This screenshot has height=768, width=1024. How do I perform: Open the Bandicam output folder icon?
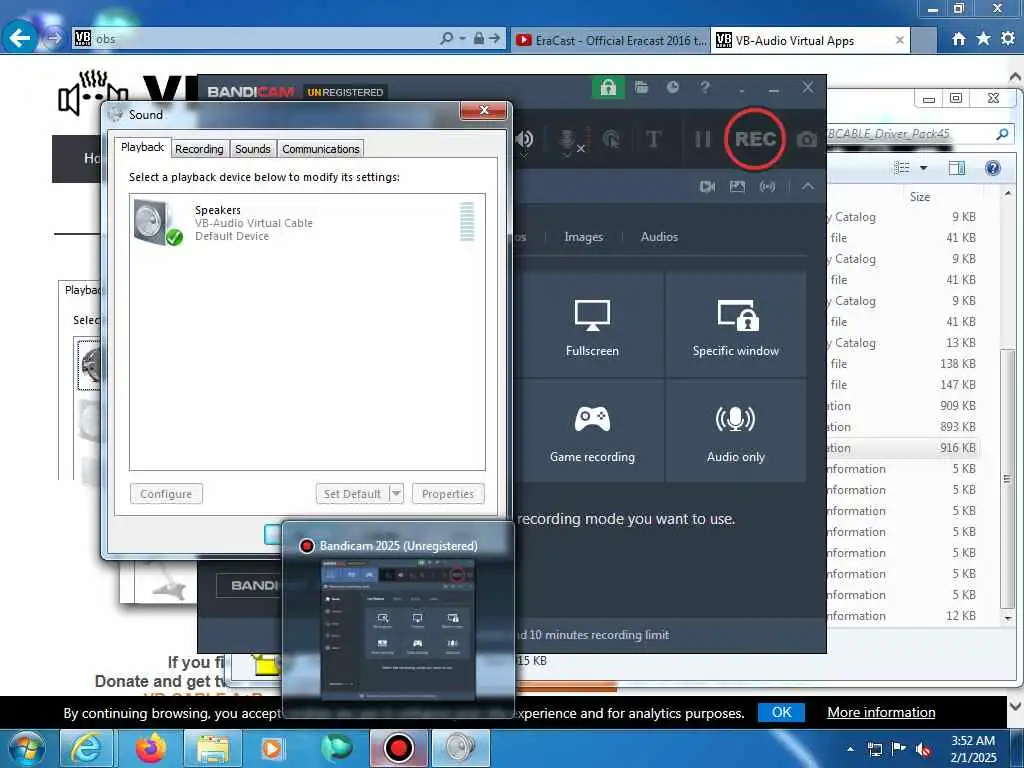click(x=641, y=87)
